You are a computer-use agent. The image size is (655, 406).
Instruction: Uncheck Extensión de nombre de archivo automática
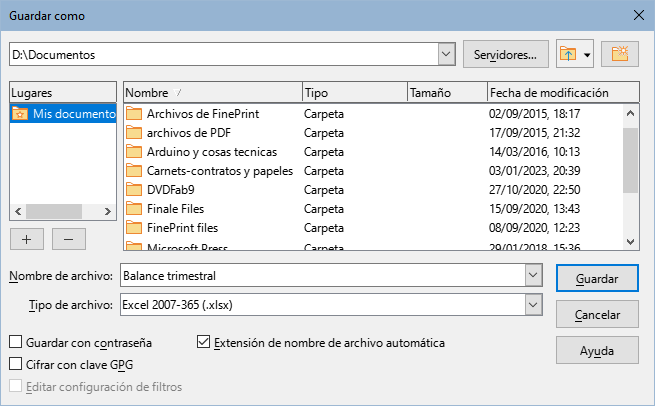[205, 343]
